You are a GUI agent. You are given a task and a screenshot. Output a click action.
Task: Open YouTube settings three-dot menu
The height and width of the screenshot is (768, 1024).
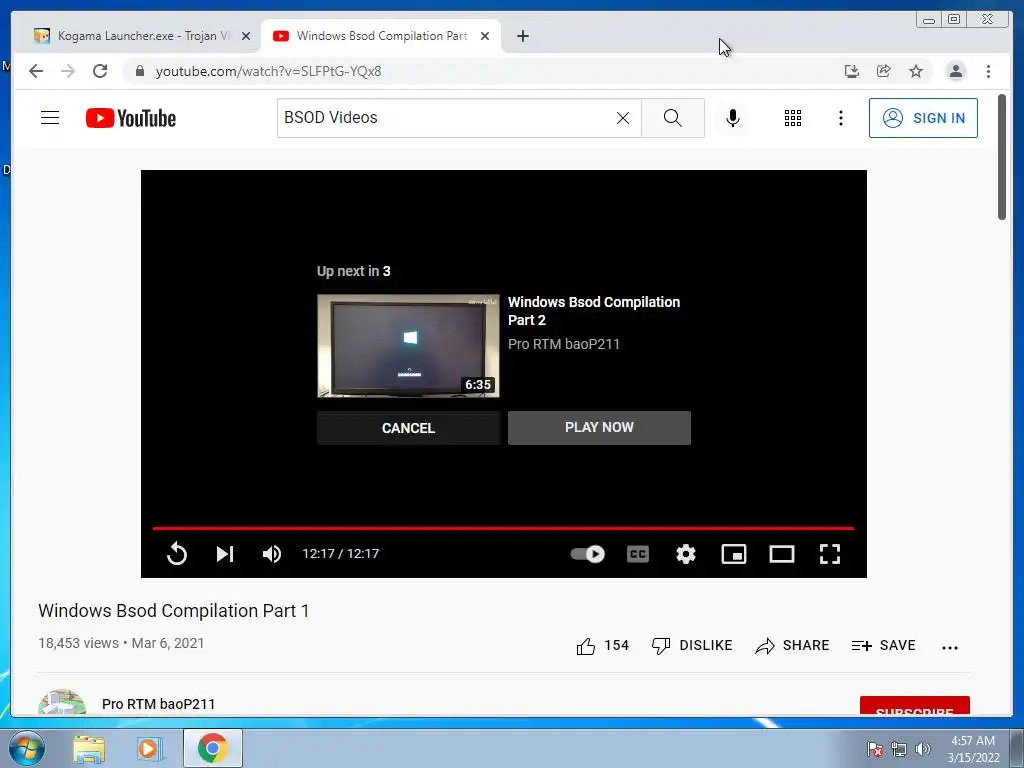coord(840,118)
